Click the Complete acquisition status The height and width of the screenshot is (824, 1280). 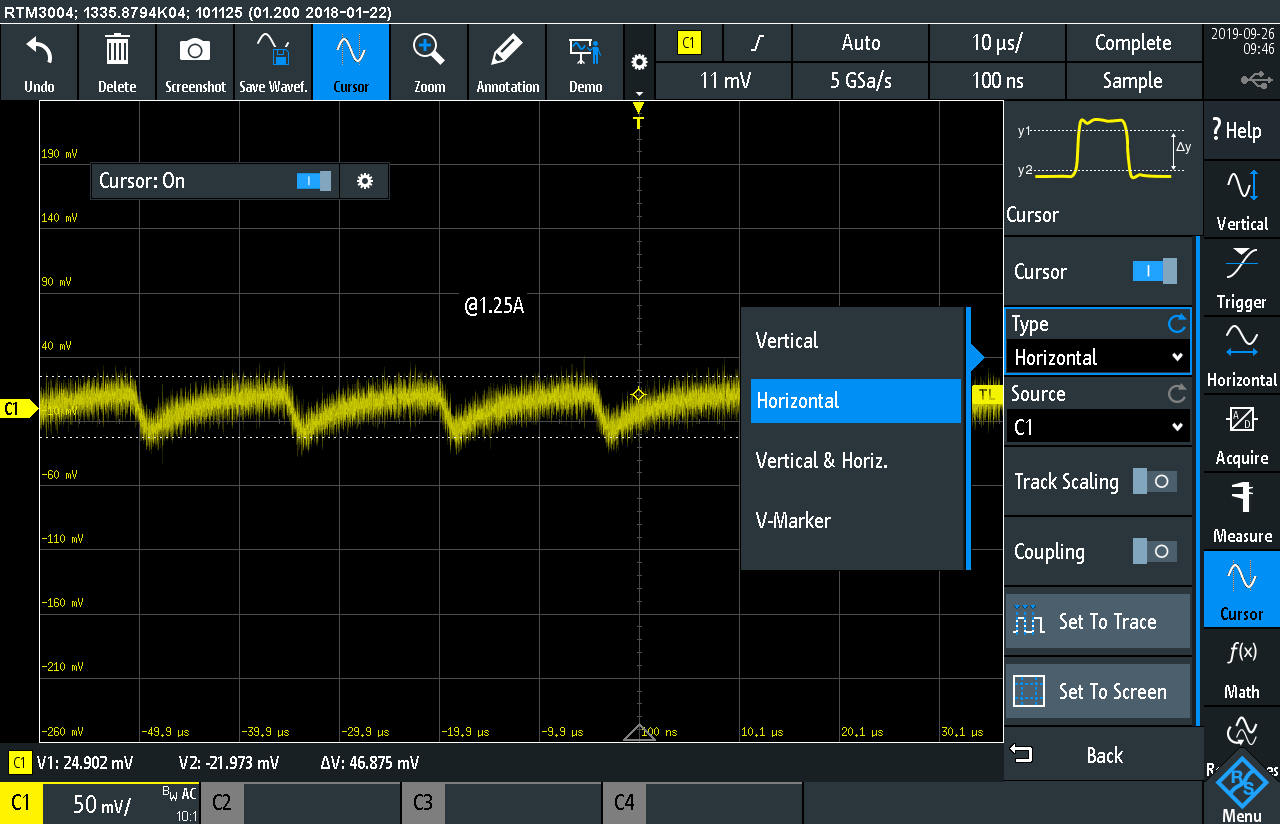1133,43
